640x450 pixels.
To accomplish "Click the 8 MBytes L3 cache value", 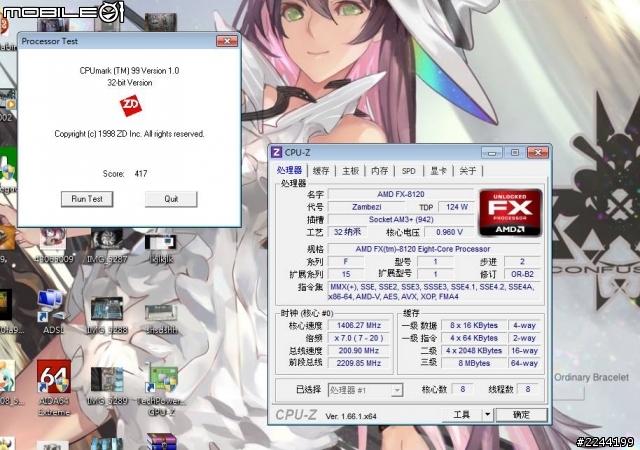I will click(473, 363).
